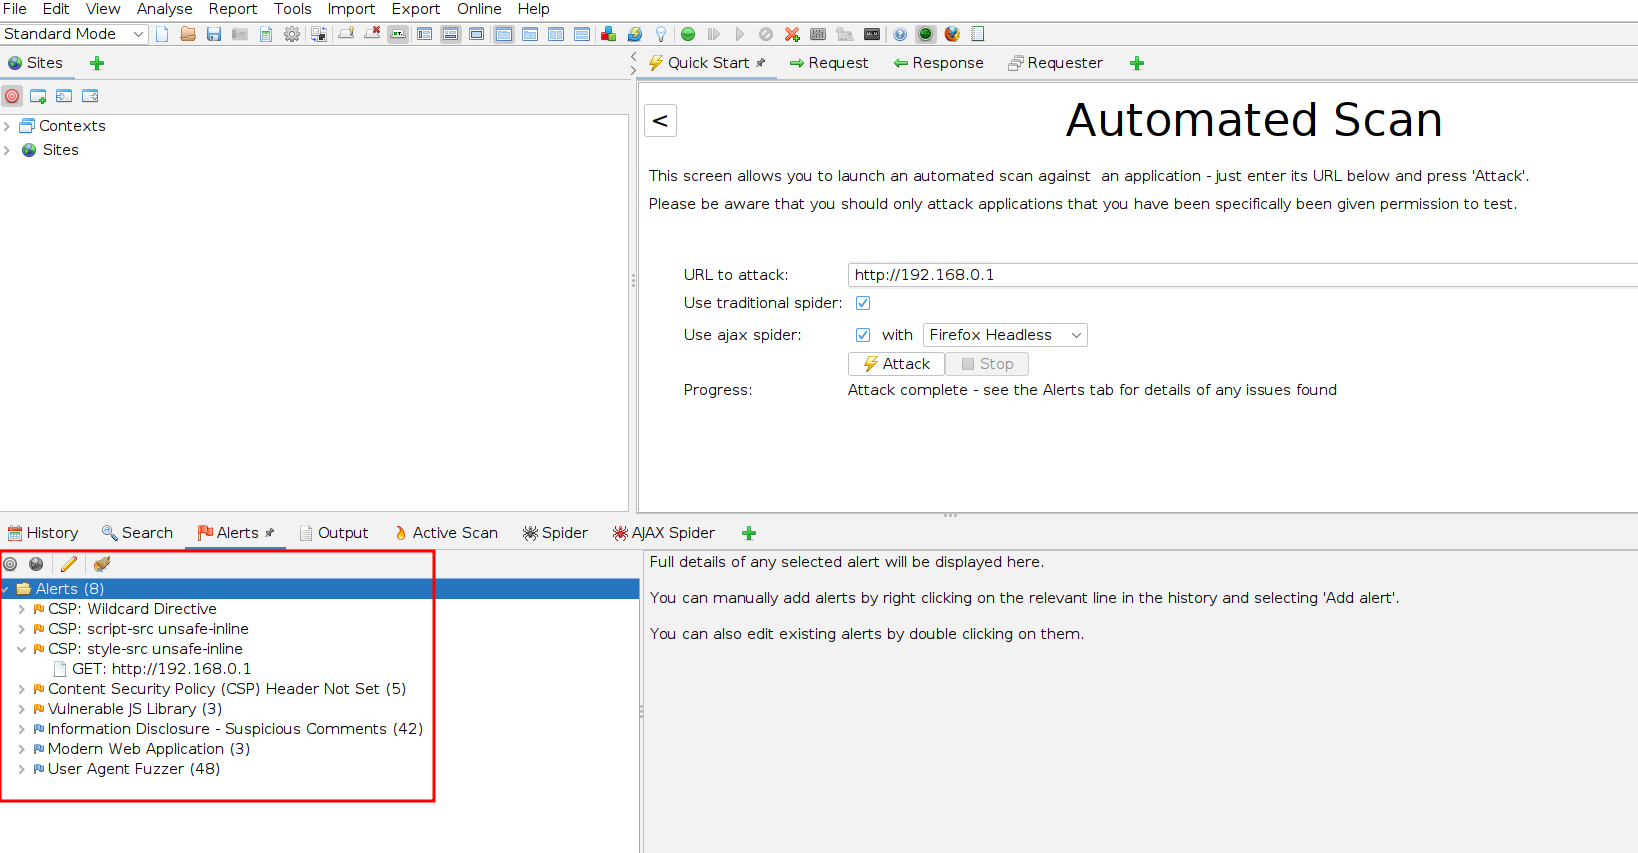Open Options via the gear icon

click(292, 34)
